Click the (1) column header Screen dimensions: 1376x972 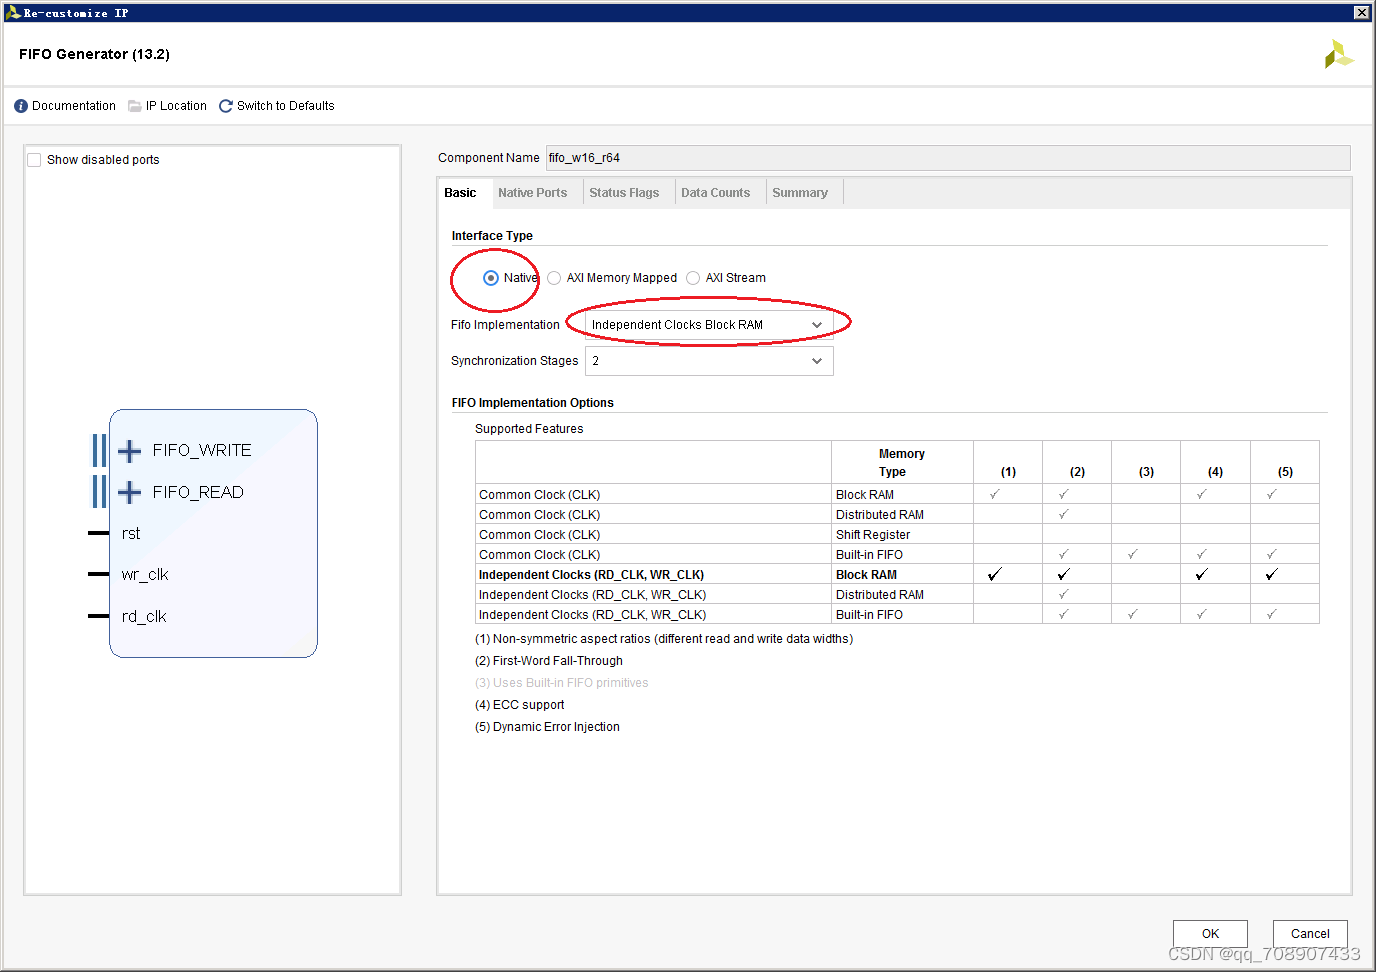[1008, 463]
